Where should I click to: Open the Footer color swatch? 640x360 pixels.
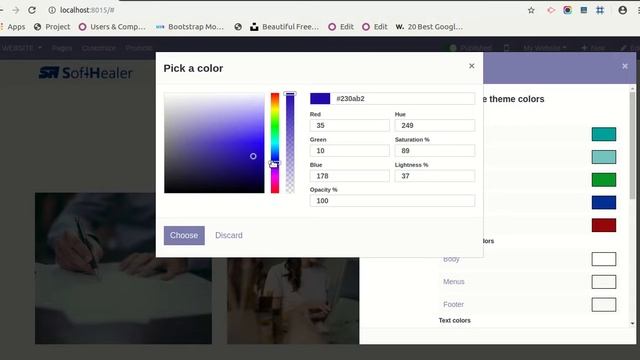tap(604, 304)
